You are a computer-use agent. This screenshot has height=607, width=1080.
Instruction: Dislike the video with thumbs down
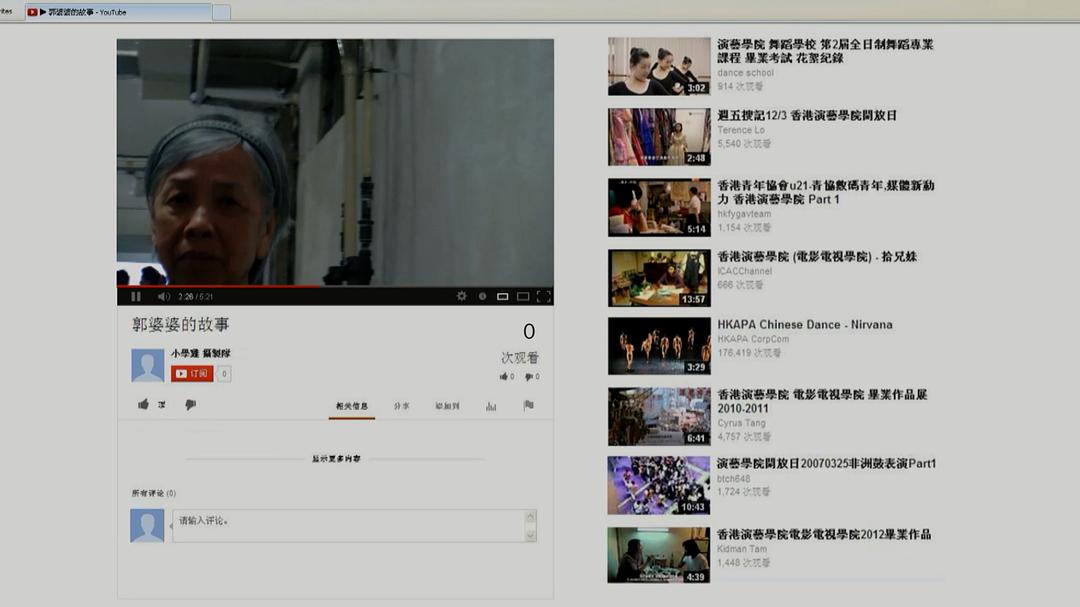(190, 404)
